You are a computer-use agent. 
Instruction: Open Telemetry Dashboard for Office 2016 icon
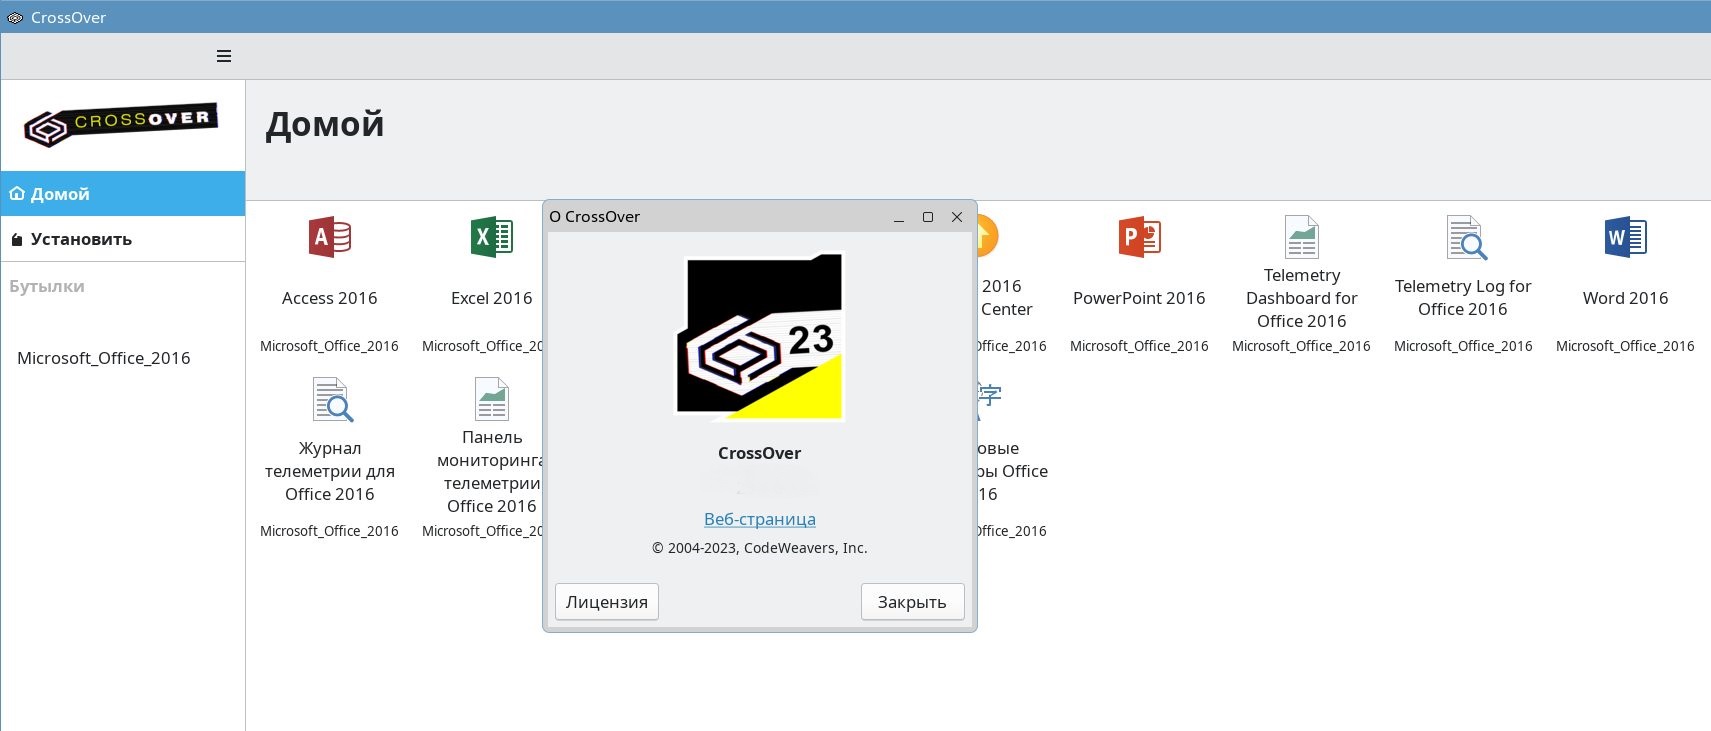coord(1302,237)
